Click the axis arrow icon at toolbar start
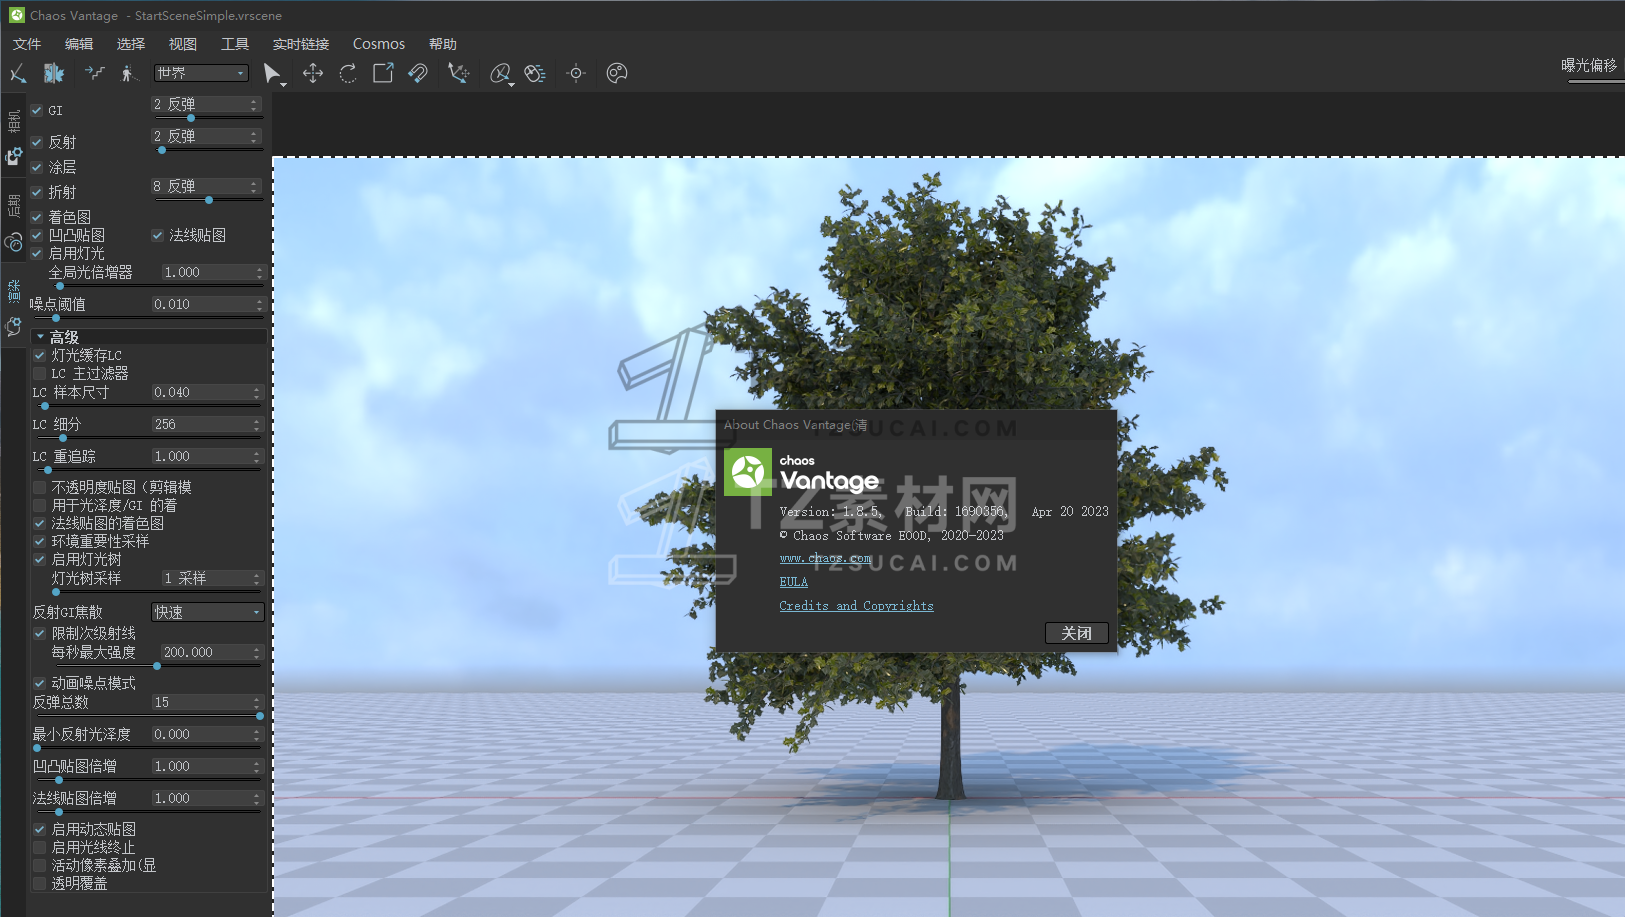1625x917 pixels. pos(18,73)
